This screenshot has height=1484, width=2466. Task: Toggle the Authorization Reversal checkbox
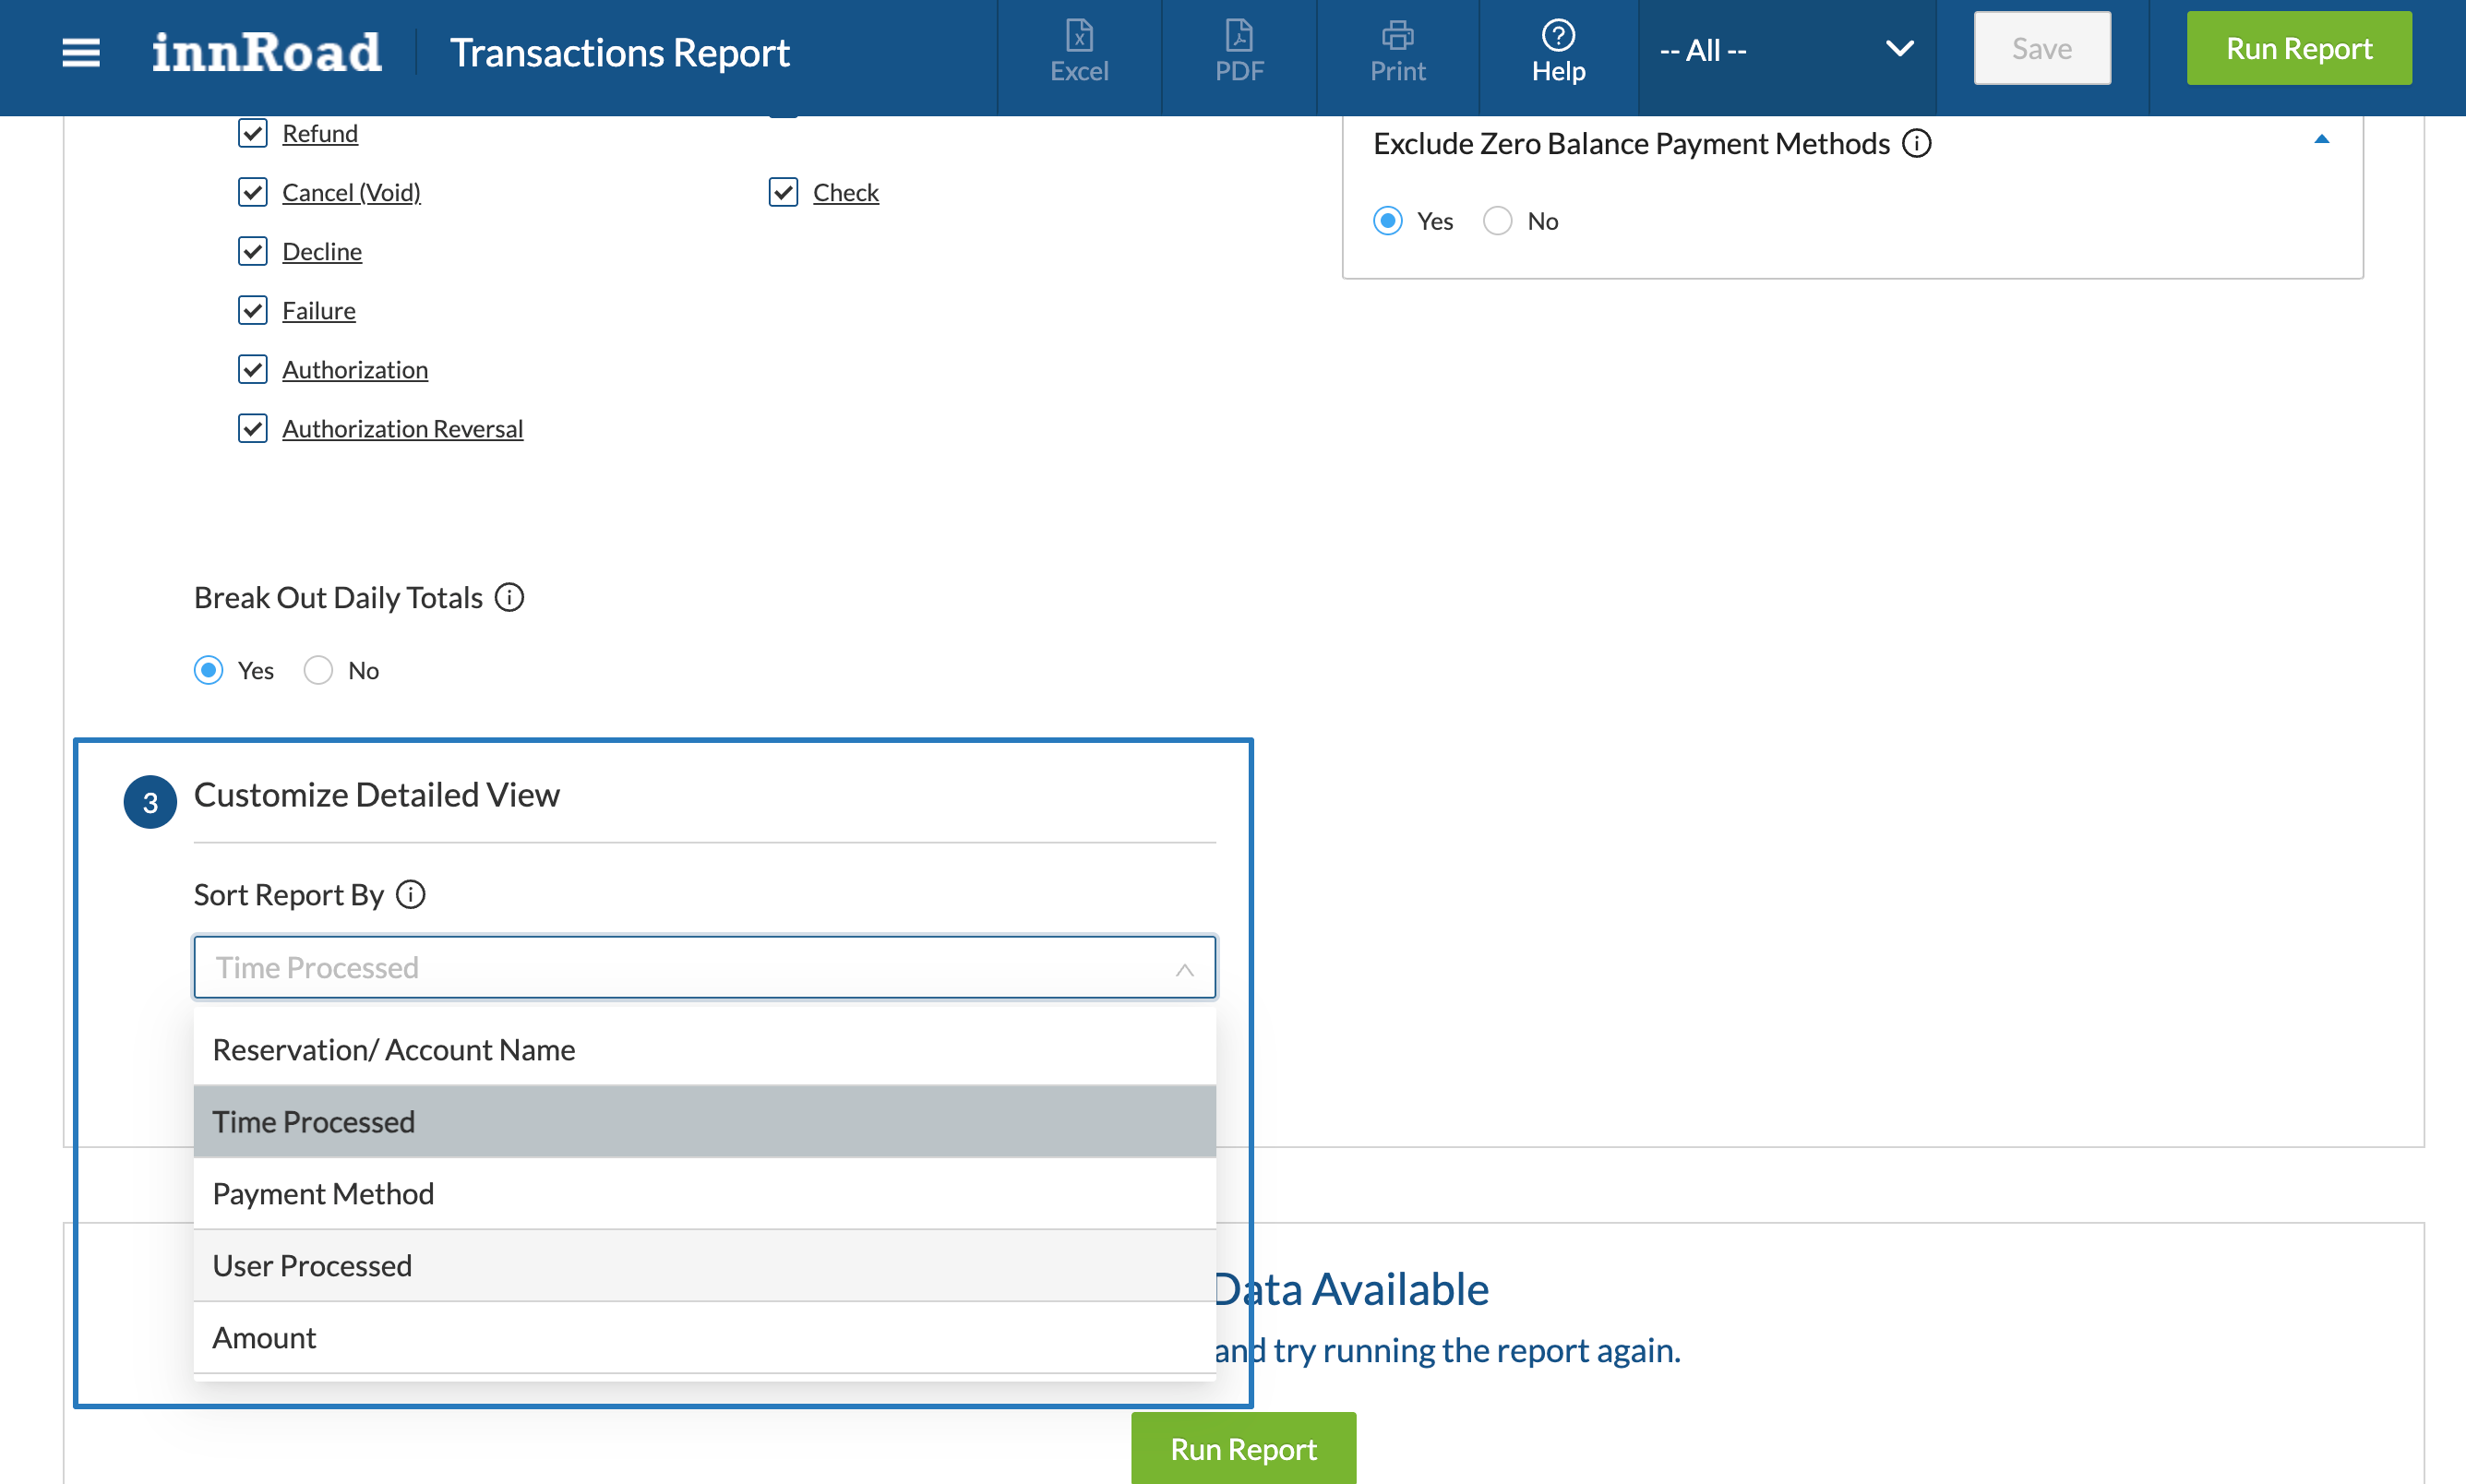click(x=253, y=428)
